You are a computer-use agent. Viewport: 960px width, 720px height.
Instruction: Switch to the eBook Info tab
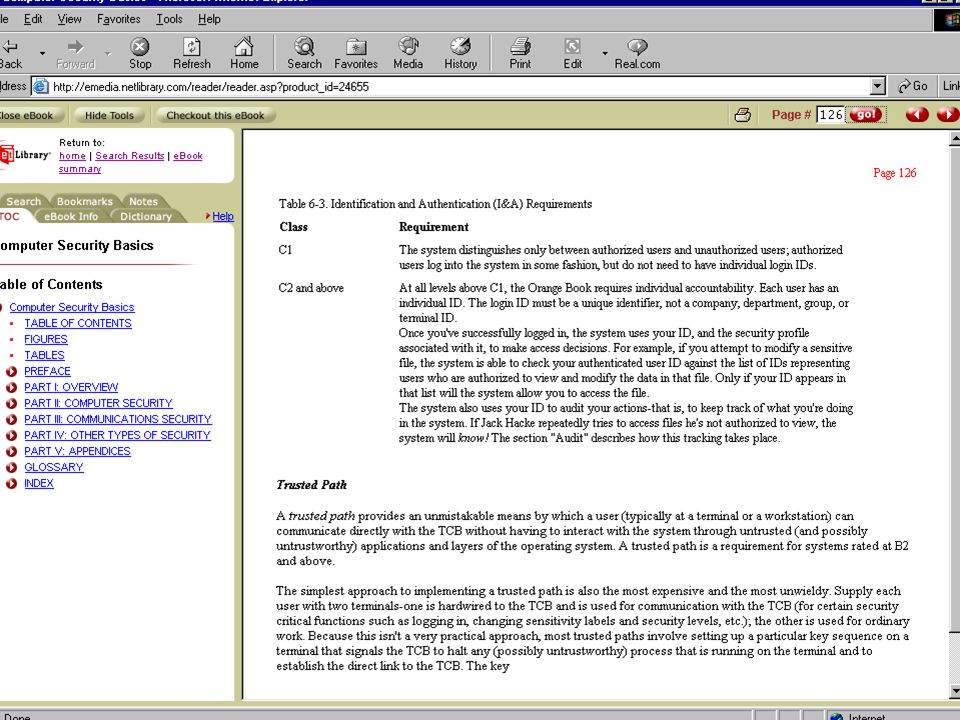pos(70,216)
